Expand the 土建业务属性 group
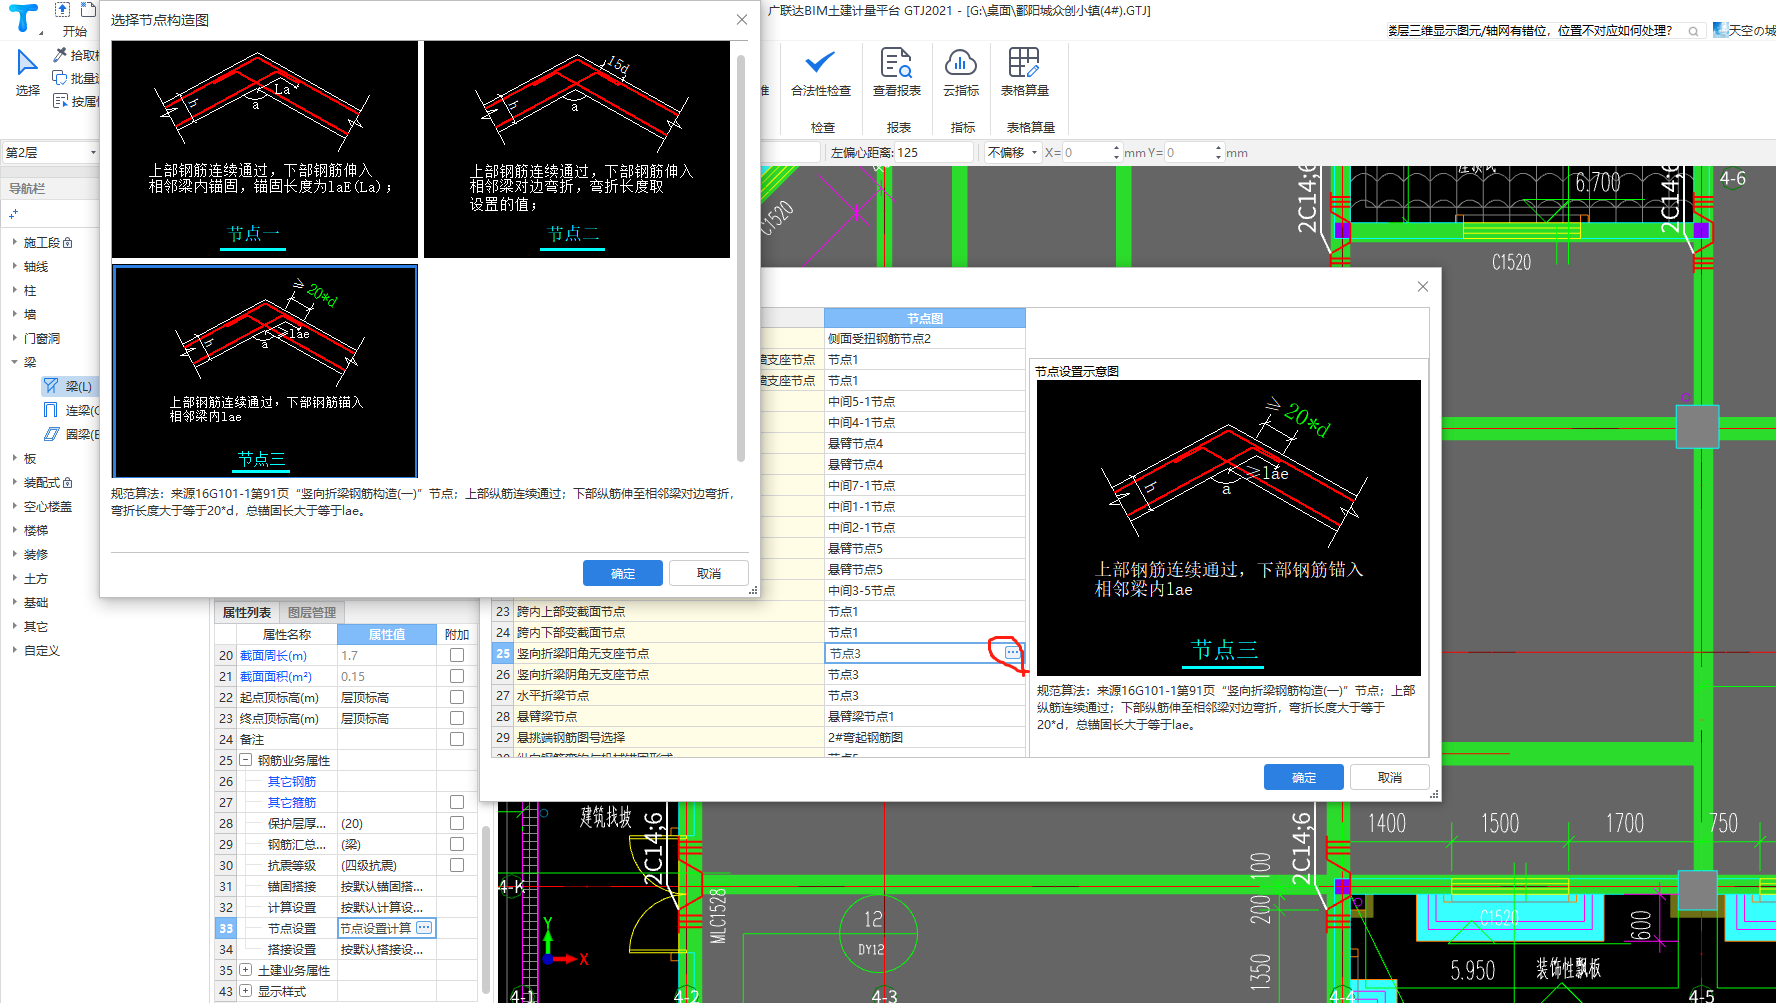 pos(245,970)
